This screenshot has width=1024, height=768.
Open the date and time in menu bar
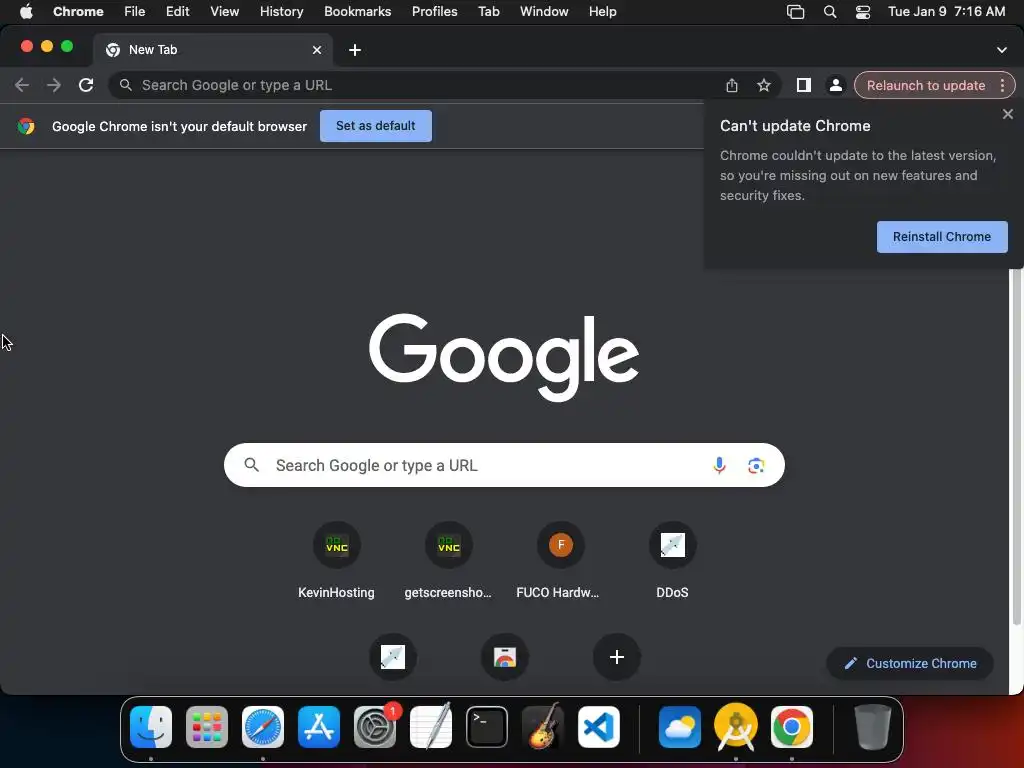point(946,12)
